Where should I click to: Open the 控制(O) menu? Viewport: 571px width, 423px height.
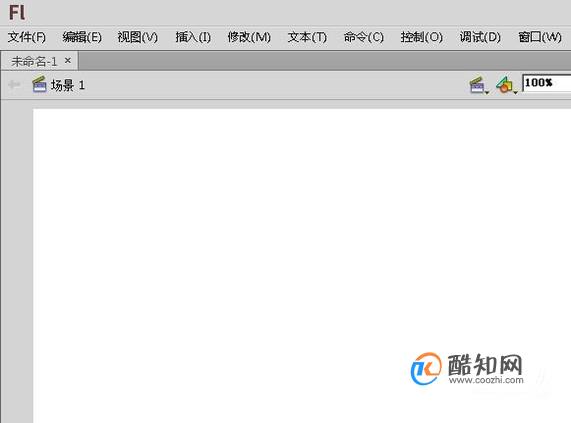pyautogui.click(x=421, y=37)
